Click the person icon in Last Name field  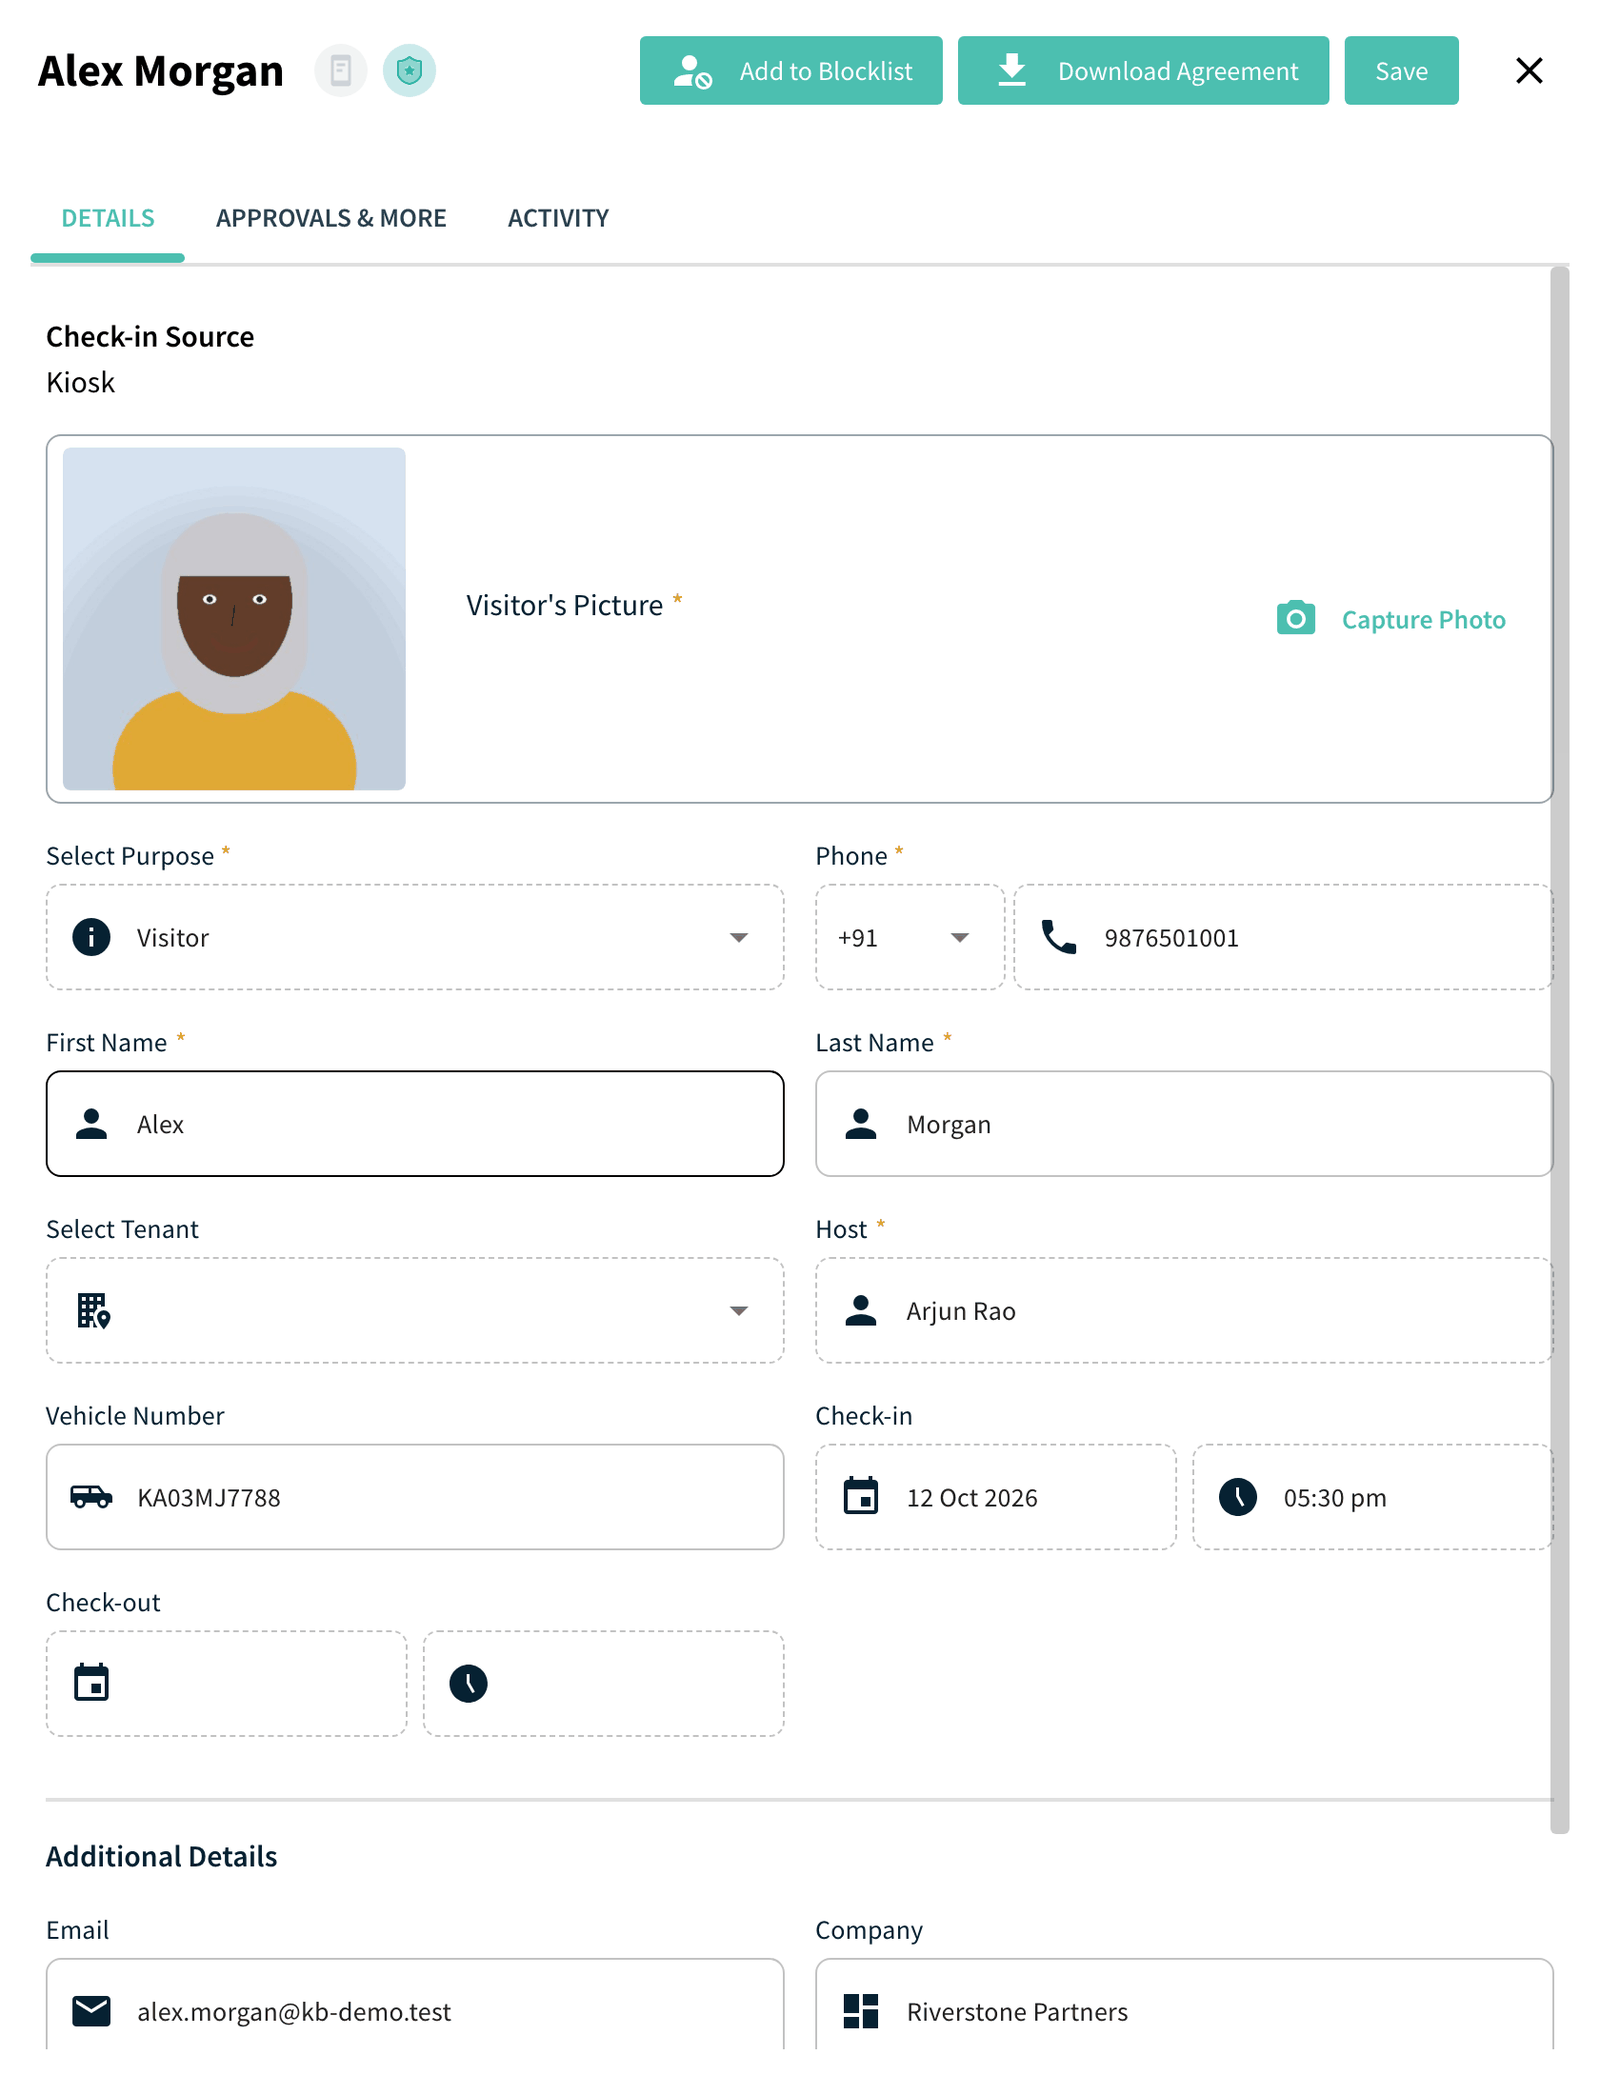click(x=860, y=1123)
